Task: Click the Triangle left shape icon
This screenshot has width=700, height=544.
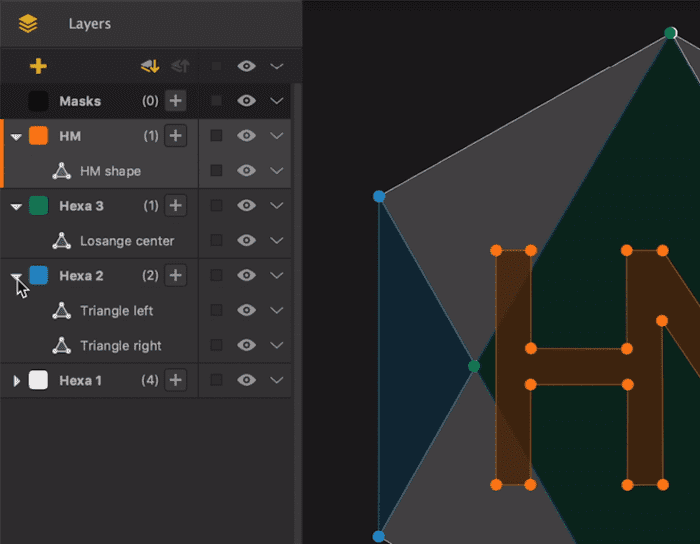Action: pyautogui.click(x=62, y=311)
